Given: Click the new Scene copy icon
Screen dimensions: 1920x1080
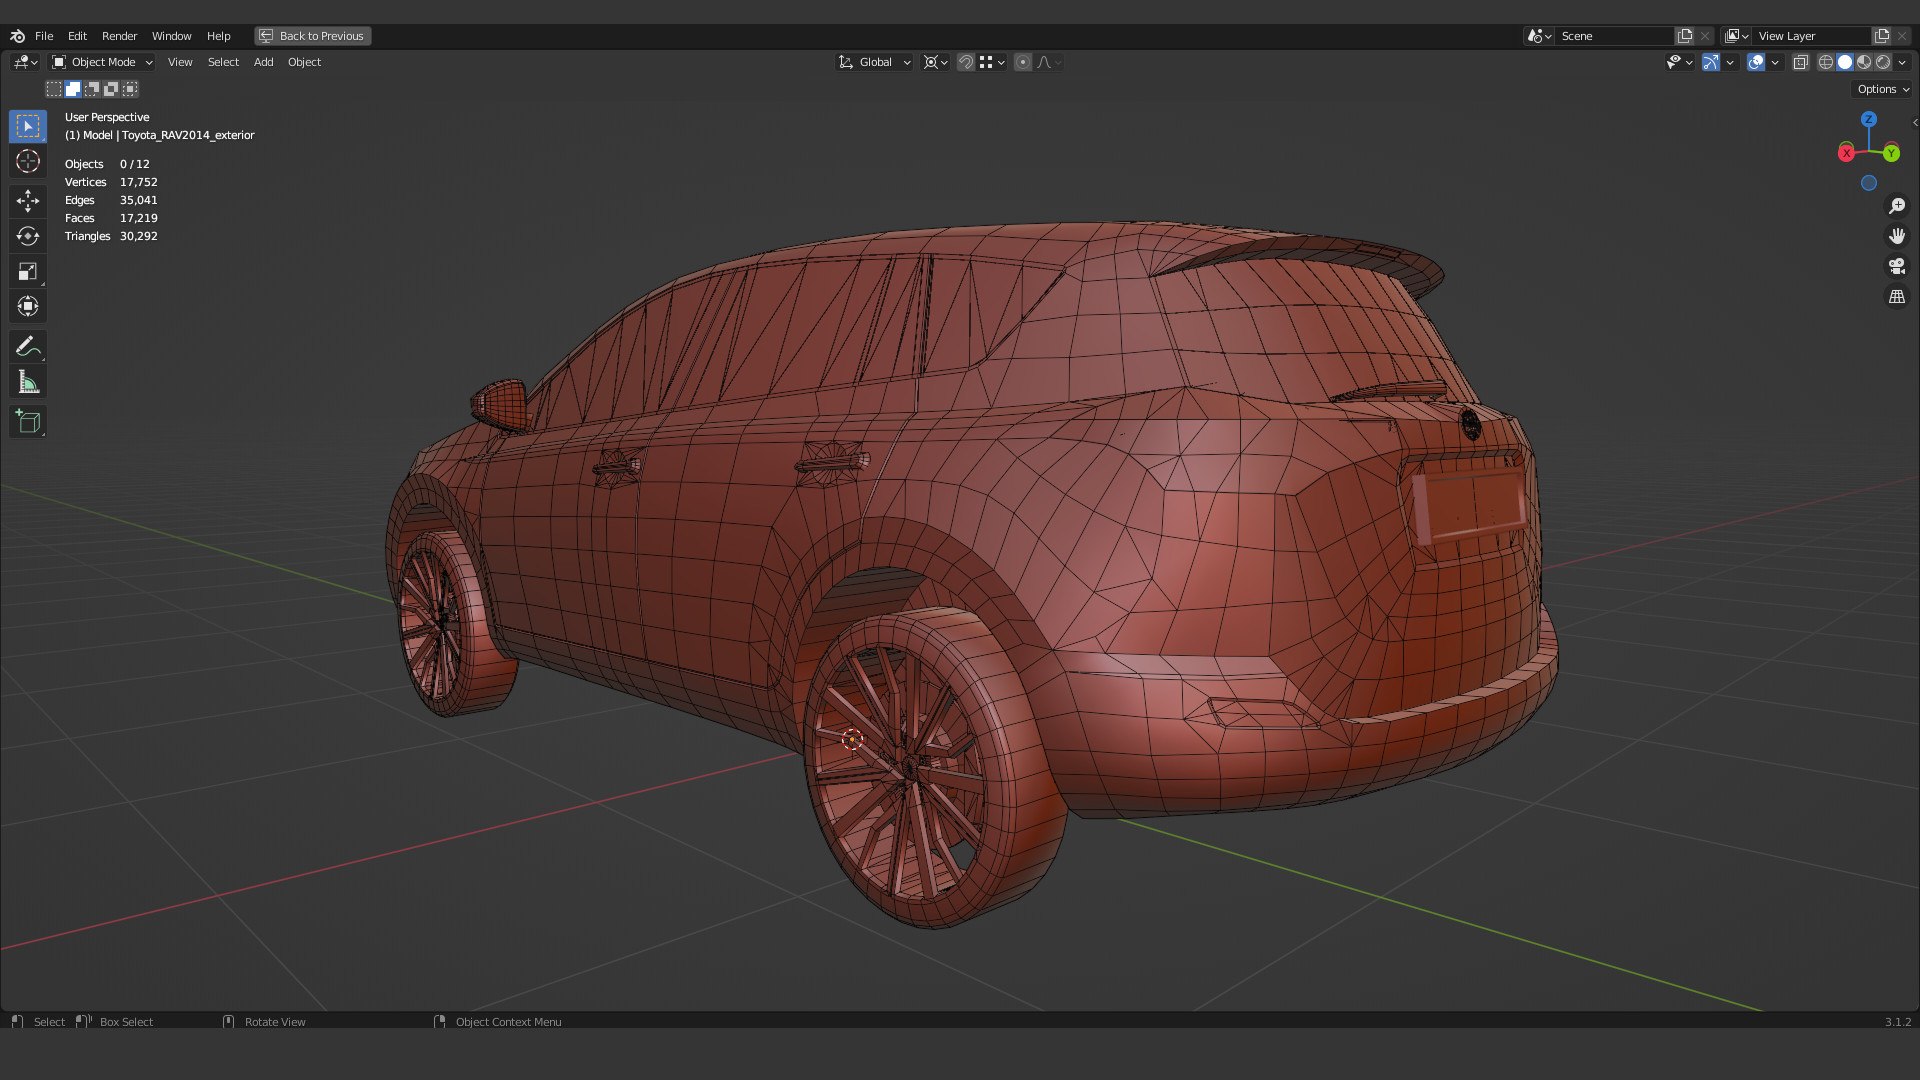Looking at the screenshot, I should (x=1685, y=36).
